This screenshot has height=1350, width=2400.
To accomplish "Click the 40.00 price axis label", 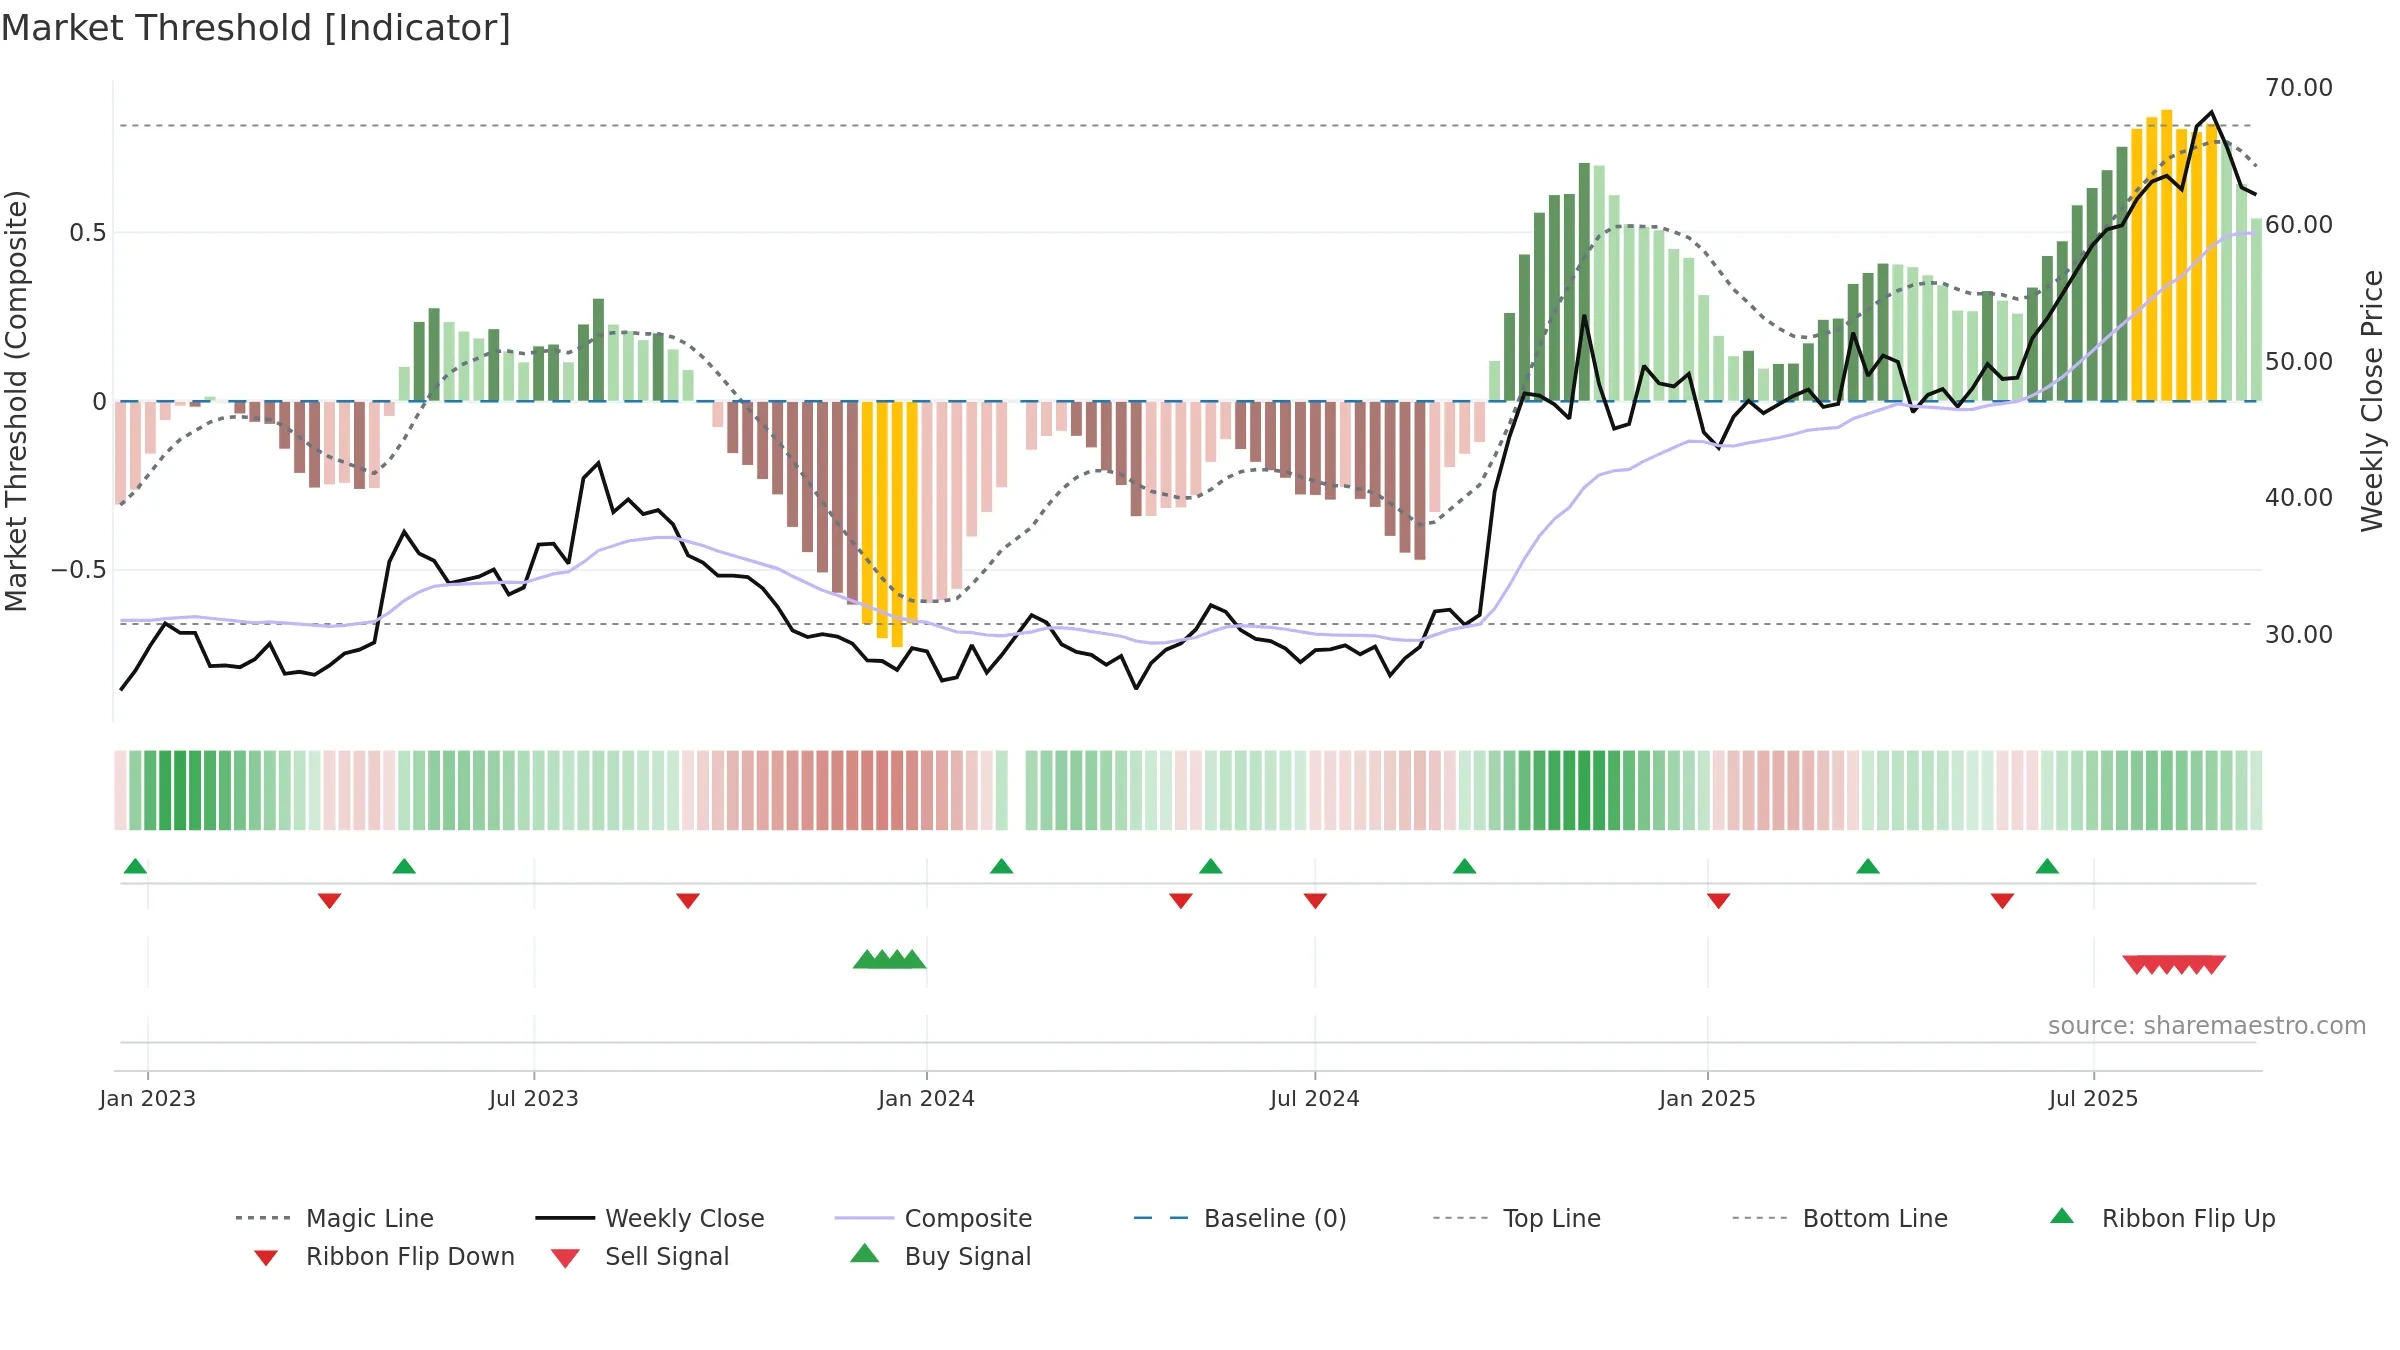I will pyautogui.click(x=2298, y=498).
